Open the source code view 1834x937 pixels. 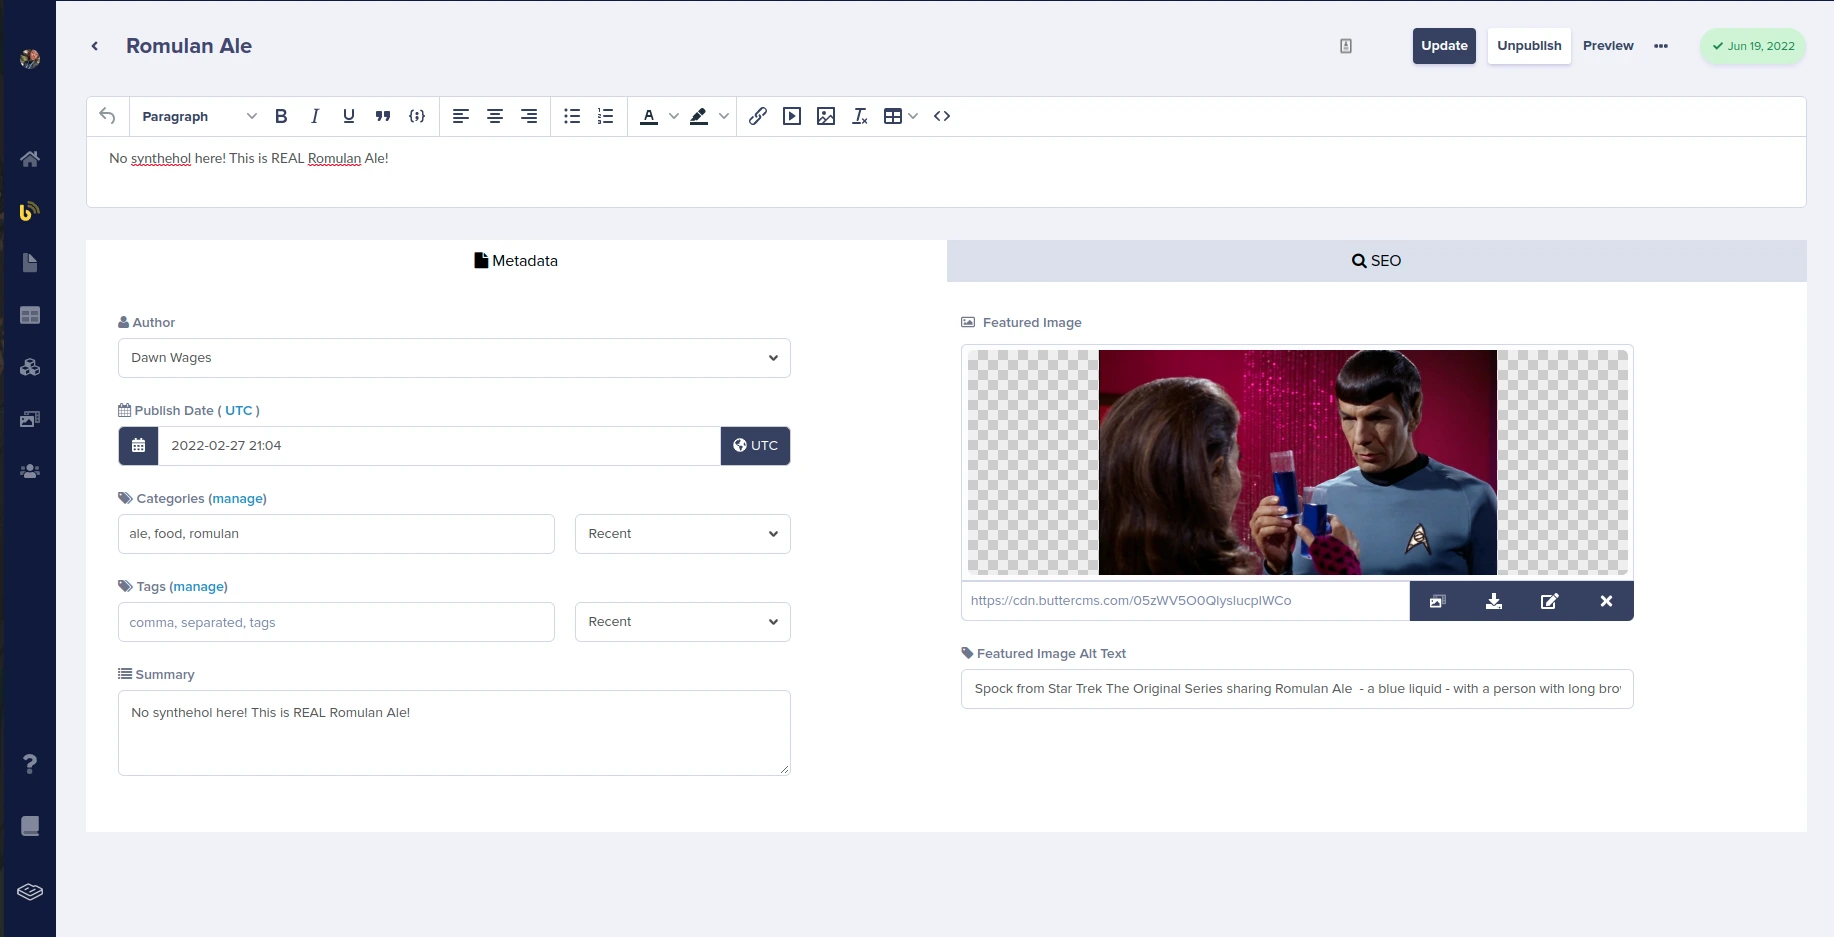point(942,116)
